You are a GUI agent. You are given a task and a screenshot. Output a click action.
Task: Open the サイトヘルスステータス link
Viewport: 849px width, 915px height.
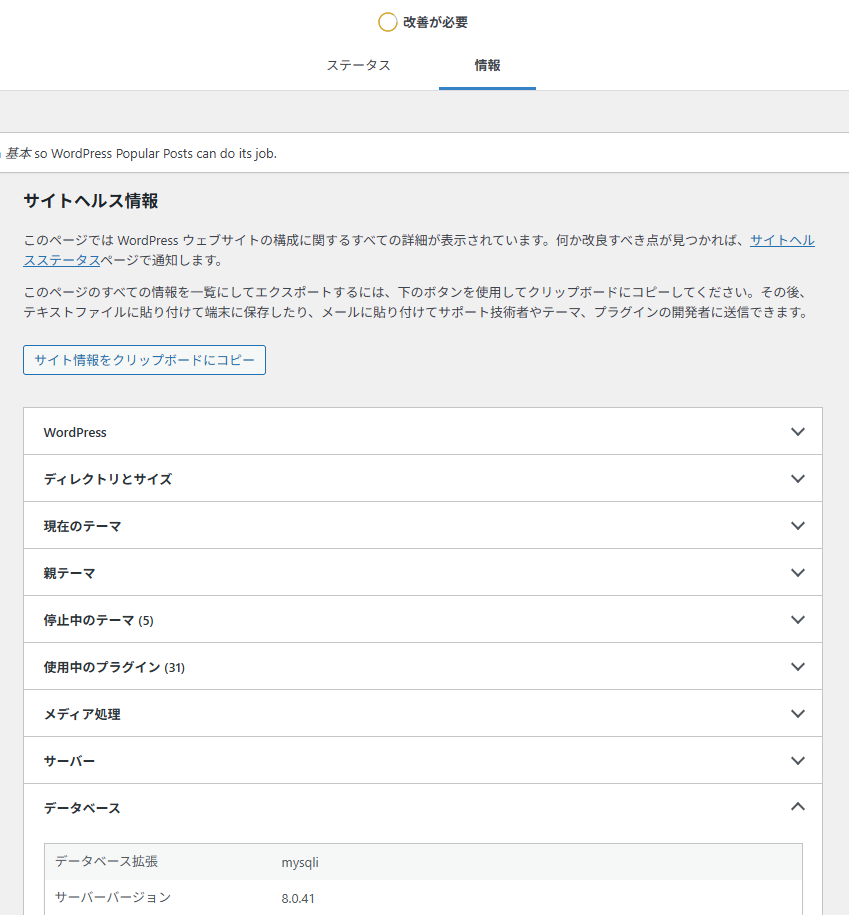pos(782,240)
